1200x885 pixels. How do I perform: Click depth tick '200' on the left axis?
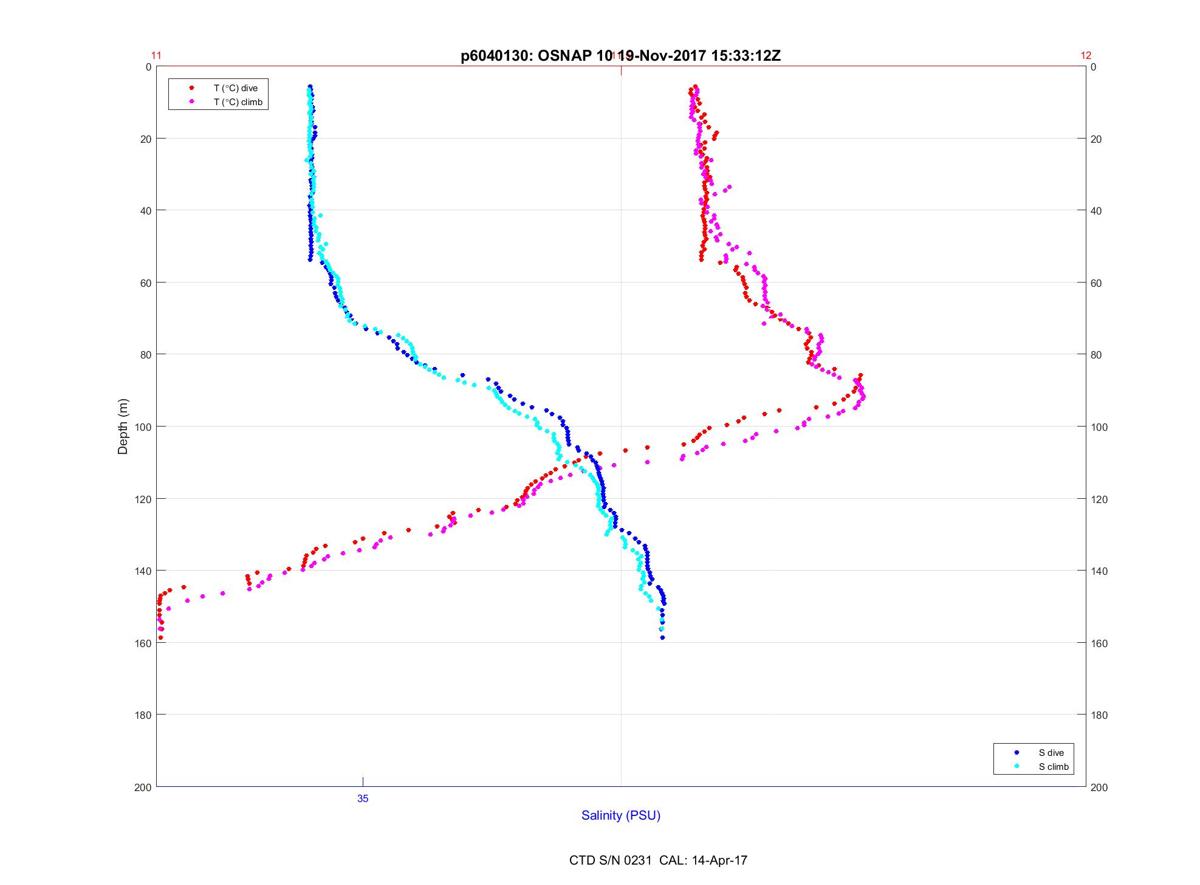click(x=141, y=787)
